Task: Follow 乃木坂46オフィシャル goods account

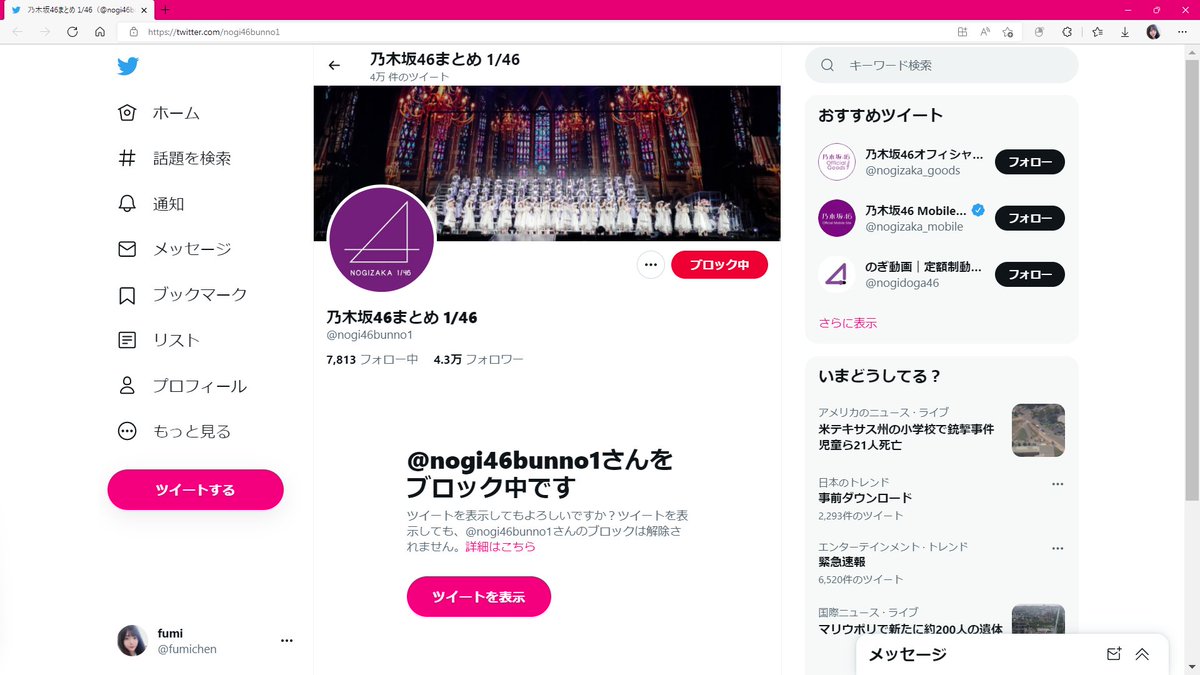Action: (1030, 162)
